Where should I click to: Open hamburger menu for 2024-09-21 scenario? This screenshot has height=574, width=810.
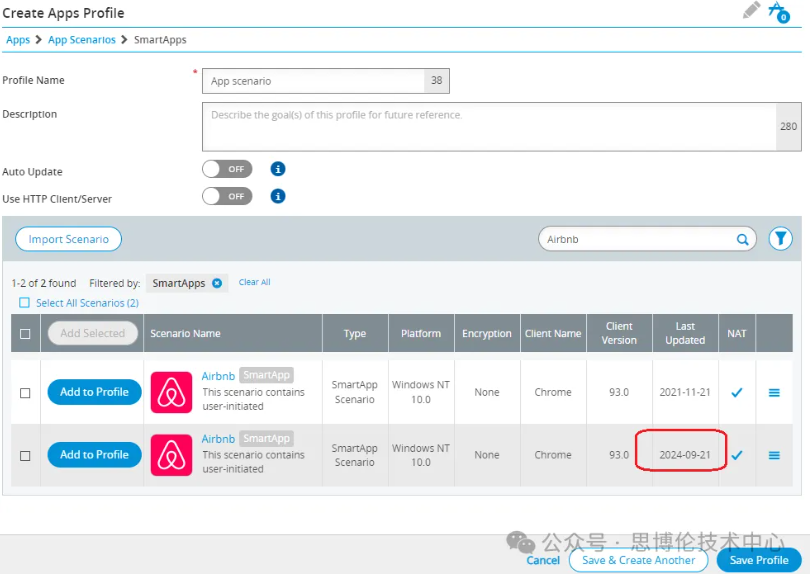(x=774, y=455)
